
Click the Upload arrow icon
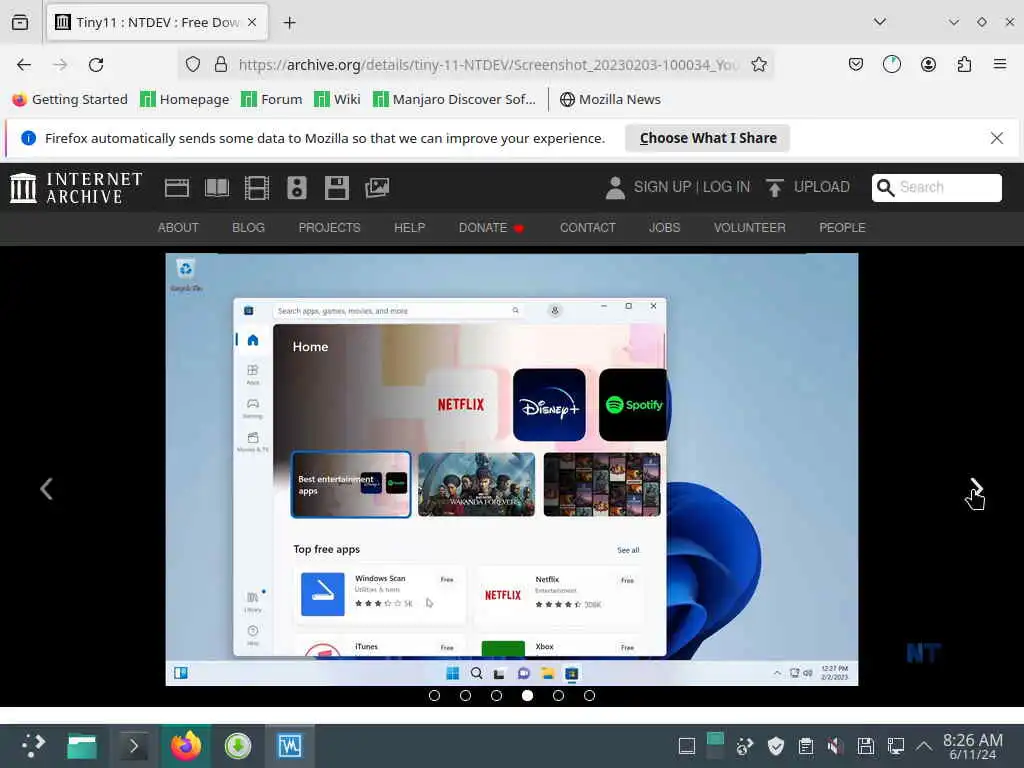pyautogui.click(x=775, y=187)
